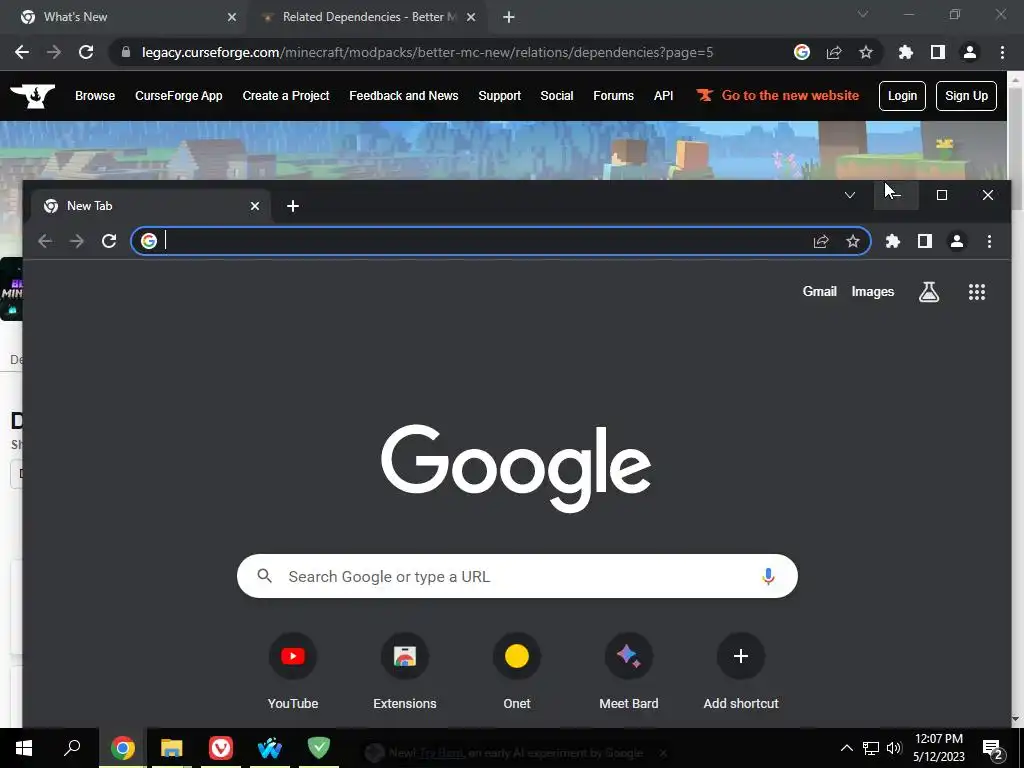Start voice search with microphone icon

tap(769, 576)
